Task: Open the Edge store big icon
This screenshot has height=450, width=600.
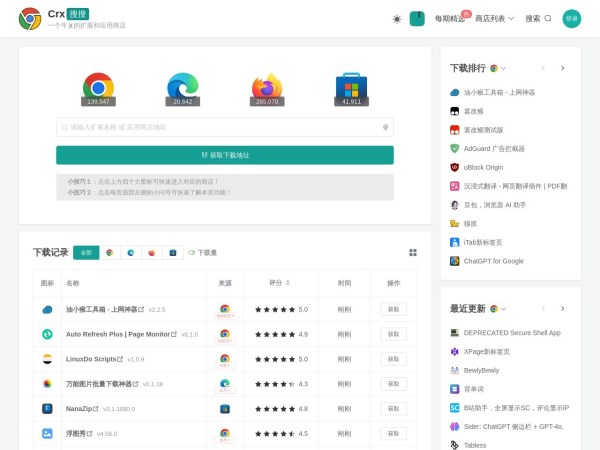Action: click(183, 89)
